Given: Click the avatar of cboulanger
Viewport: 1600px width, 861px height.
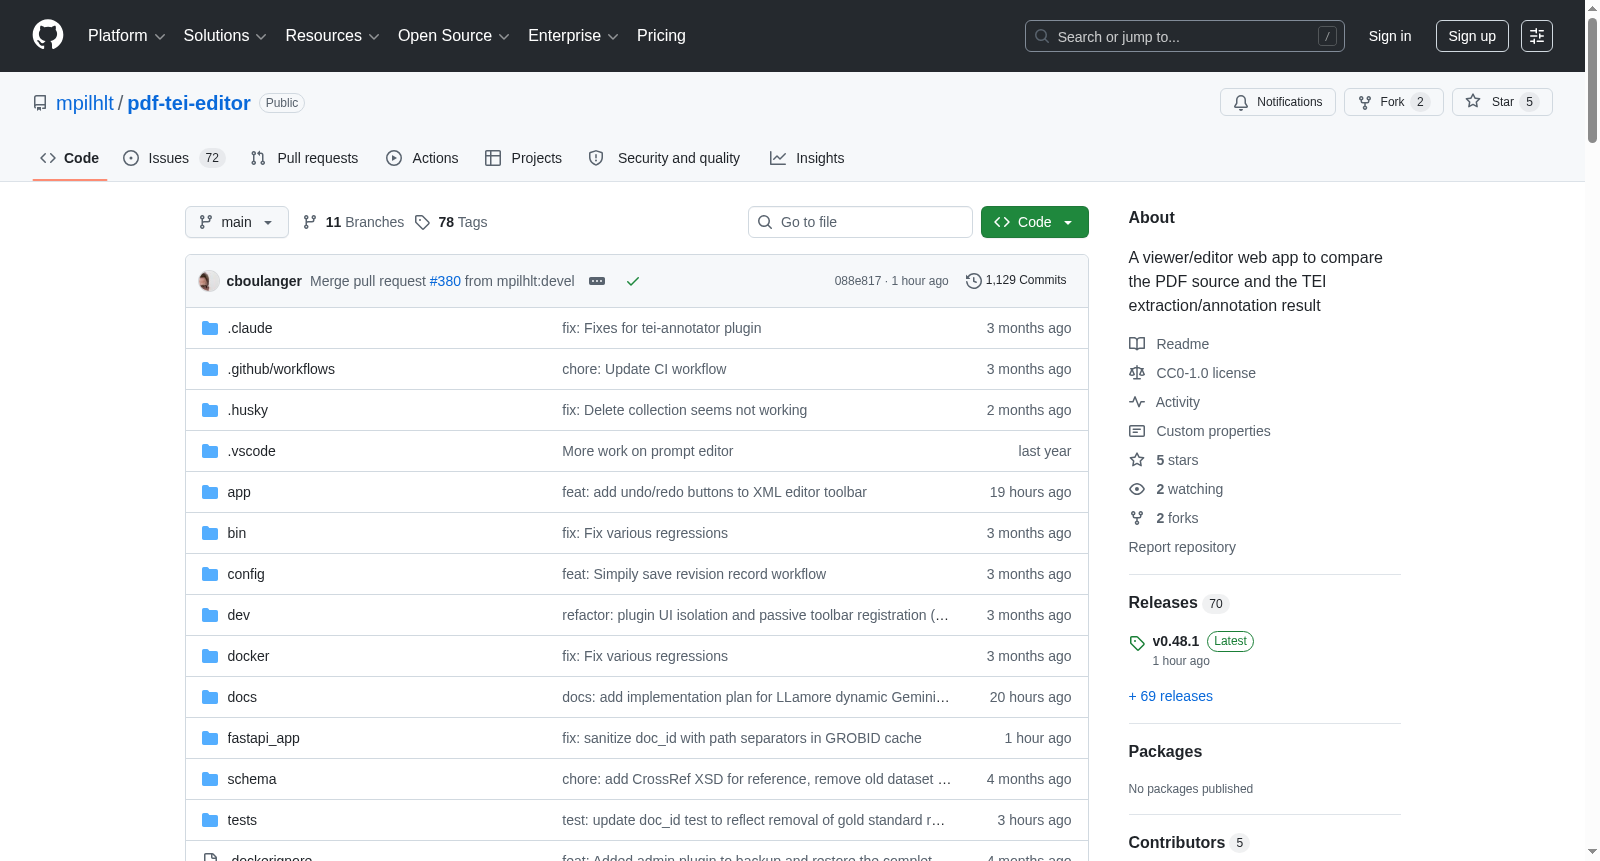Looking at the screenshot, I should [x=209, y=281].
